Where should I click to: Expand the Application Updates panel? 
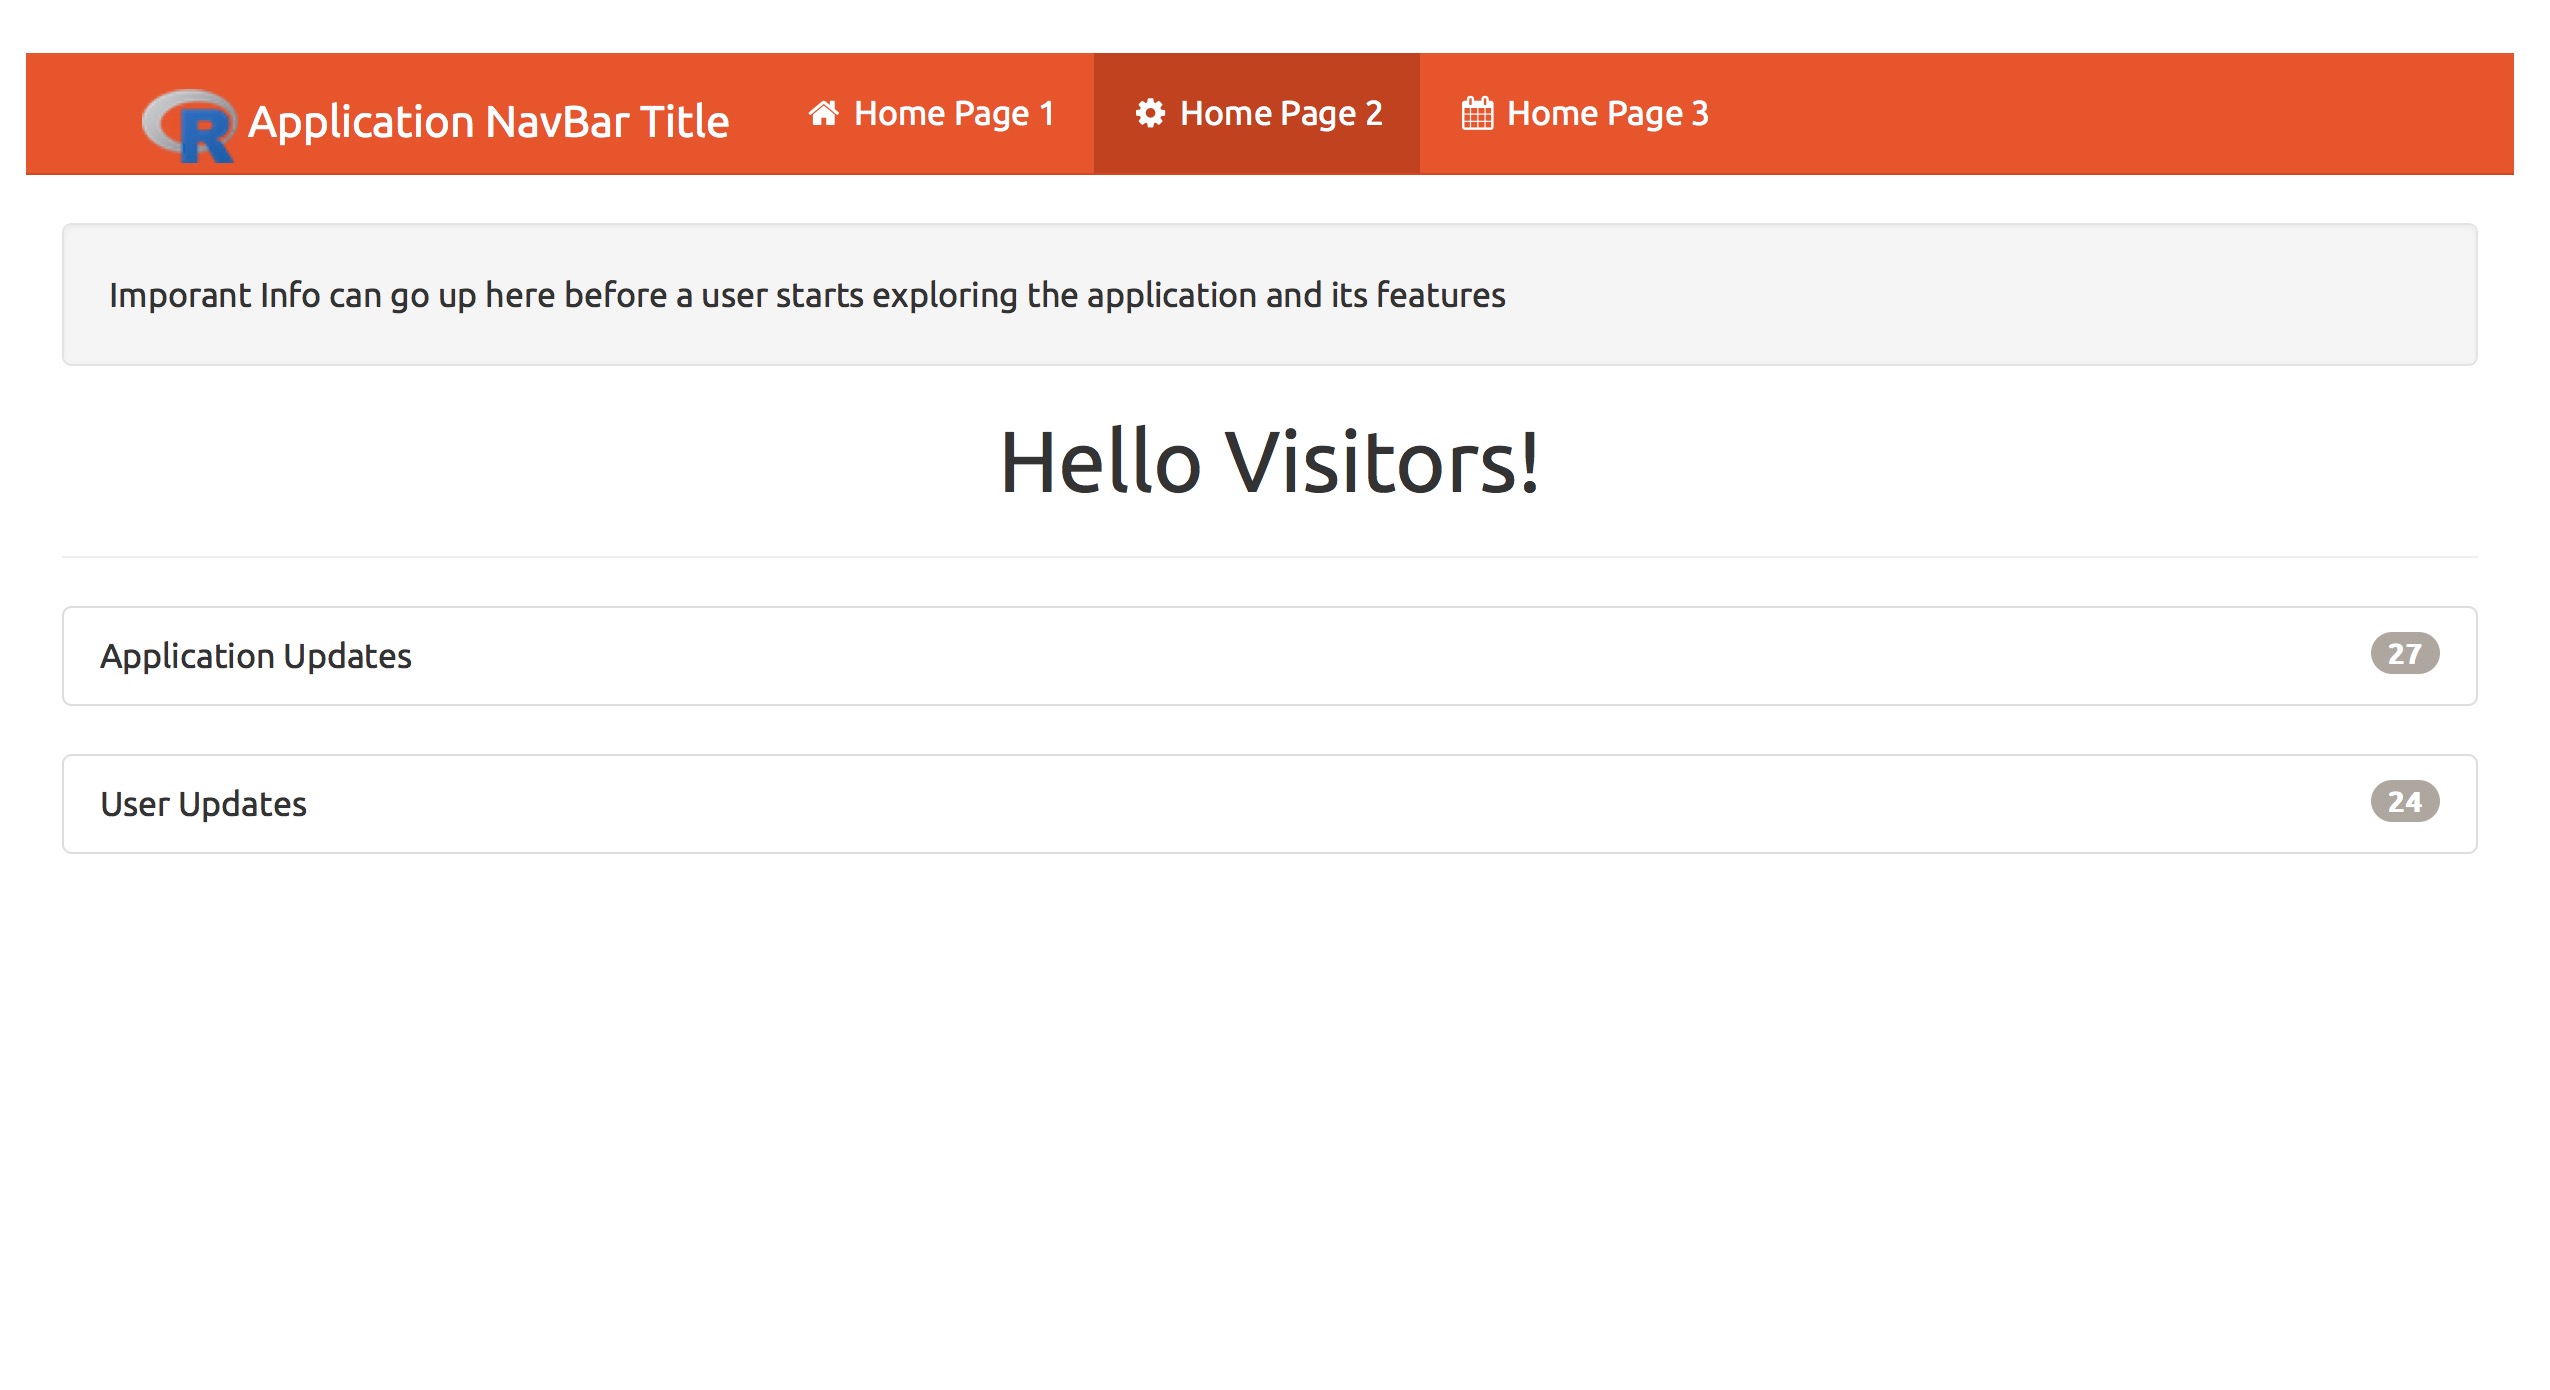(x=1268, y=656)
